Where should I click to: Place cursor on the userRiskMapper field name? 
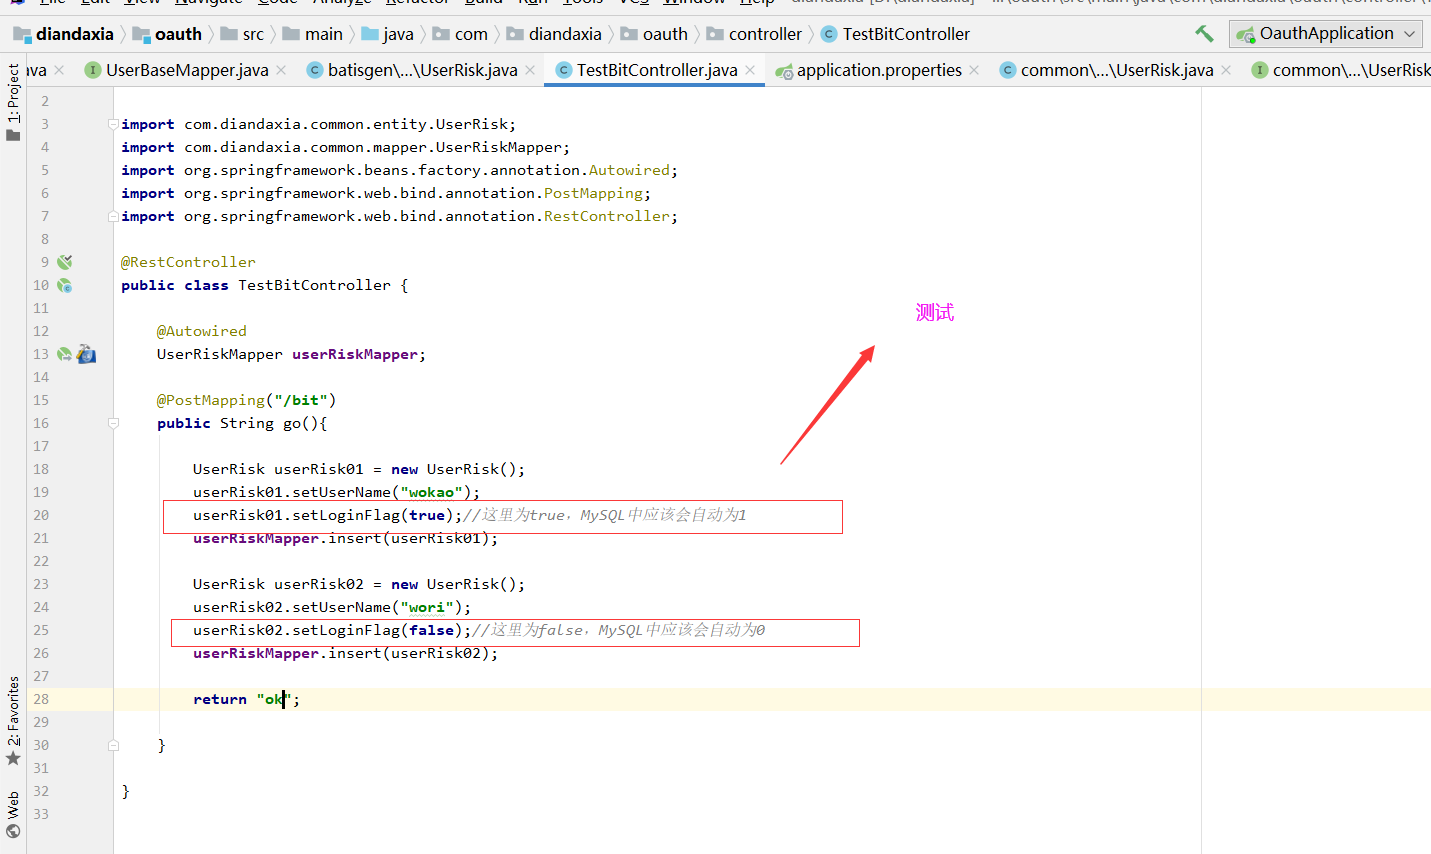pyautogui.click(x=355, y=354)
